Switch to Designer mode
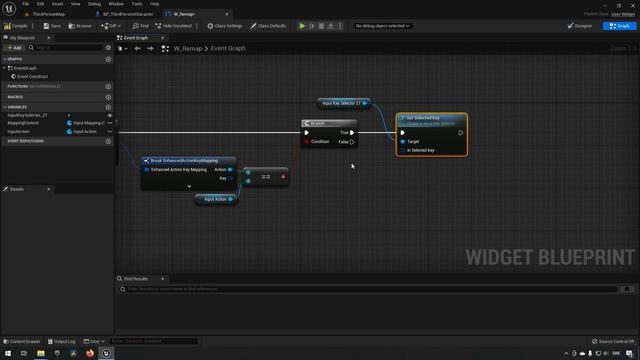This screenshot has height=360, width=640. [580, 26]
